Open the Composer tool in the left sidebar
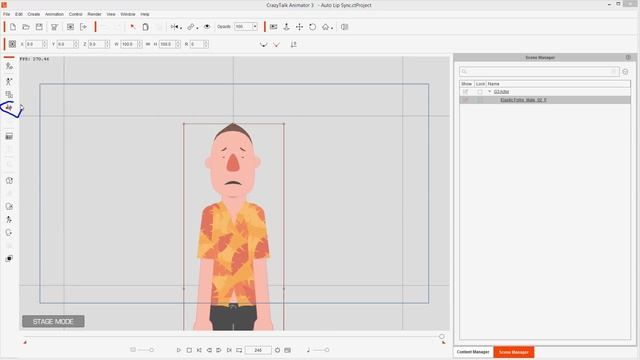 point(9,66)
